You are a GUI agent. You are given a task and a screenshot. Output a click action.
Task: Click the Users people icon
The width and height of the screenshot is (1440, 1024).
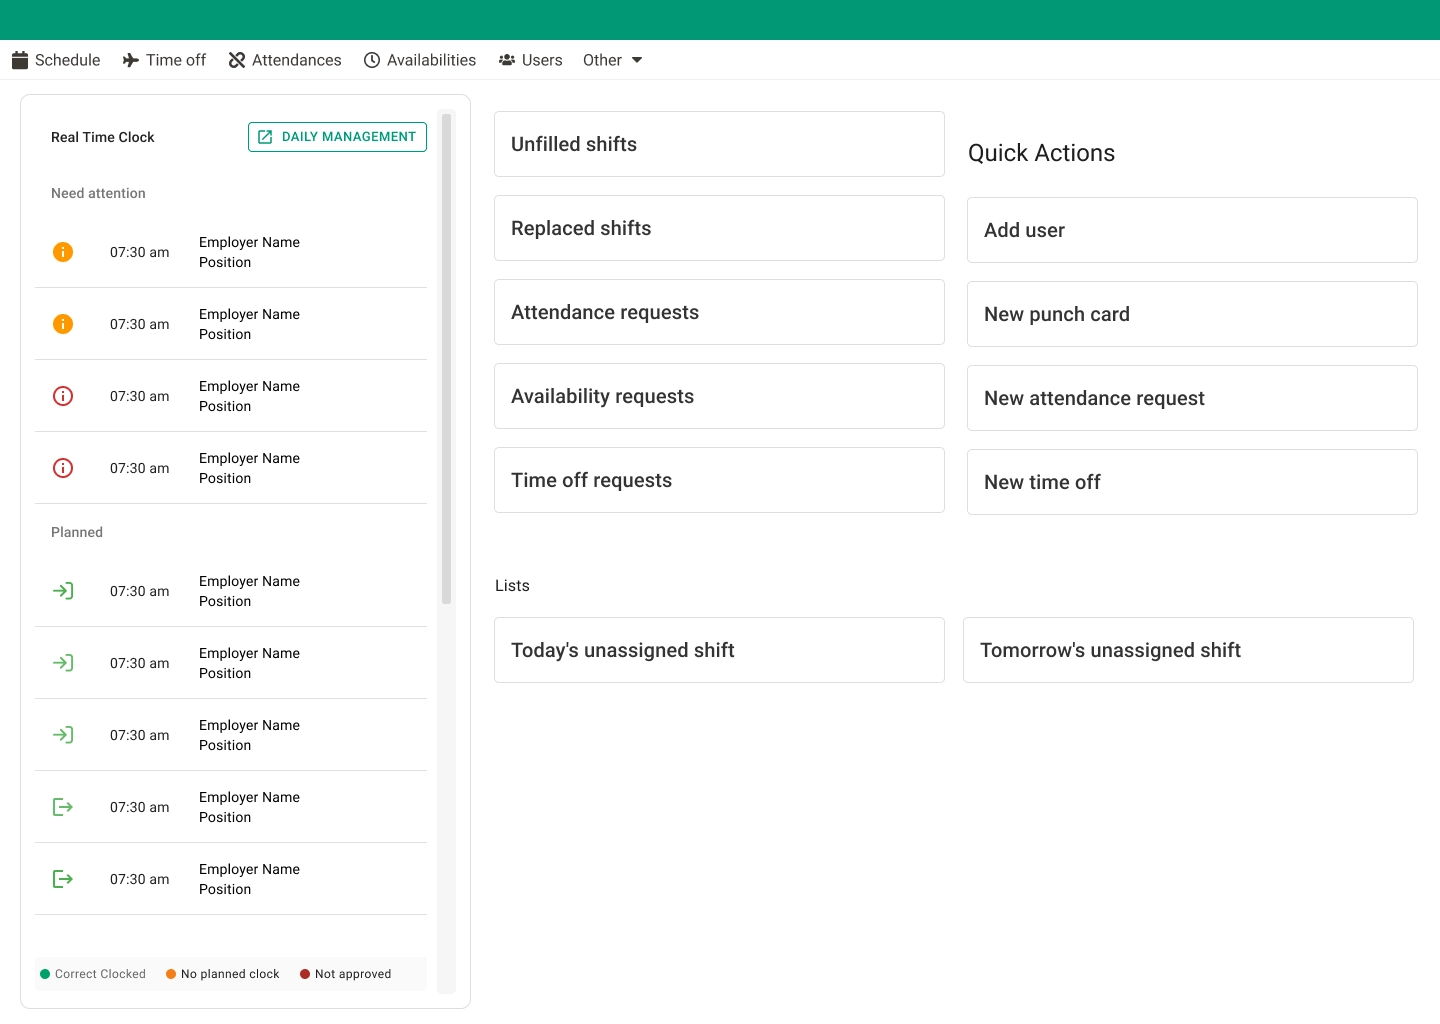[506, 60]
